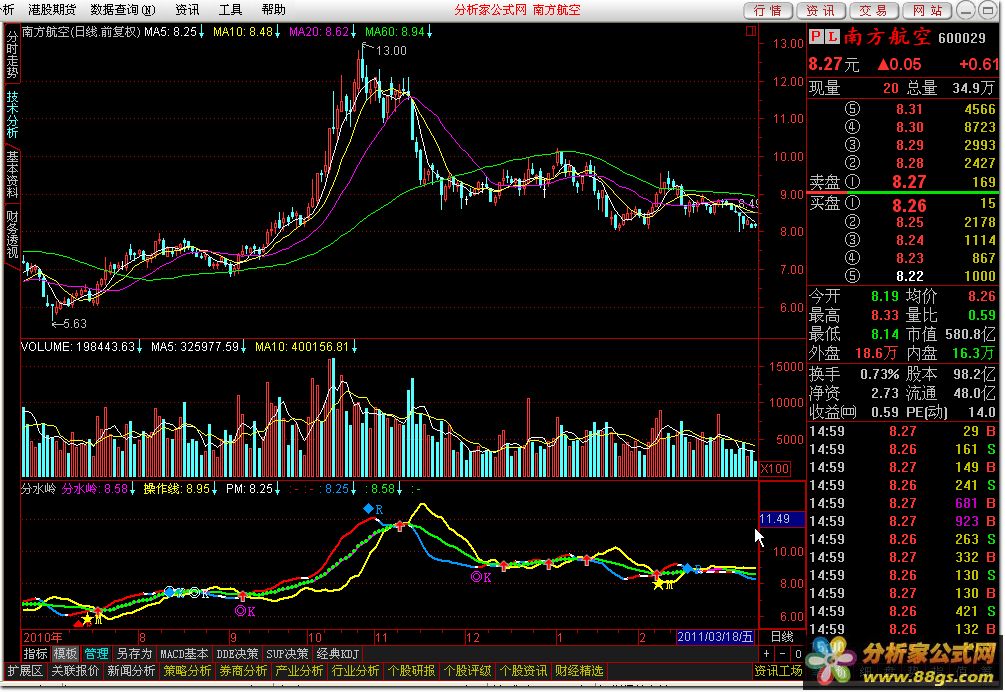Open the 工具 menu
This screenshot has height=692, width=1005.
pos(230,10)
